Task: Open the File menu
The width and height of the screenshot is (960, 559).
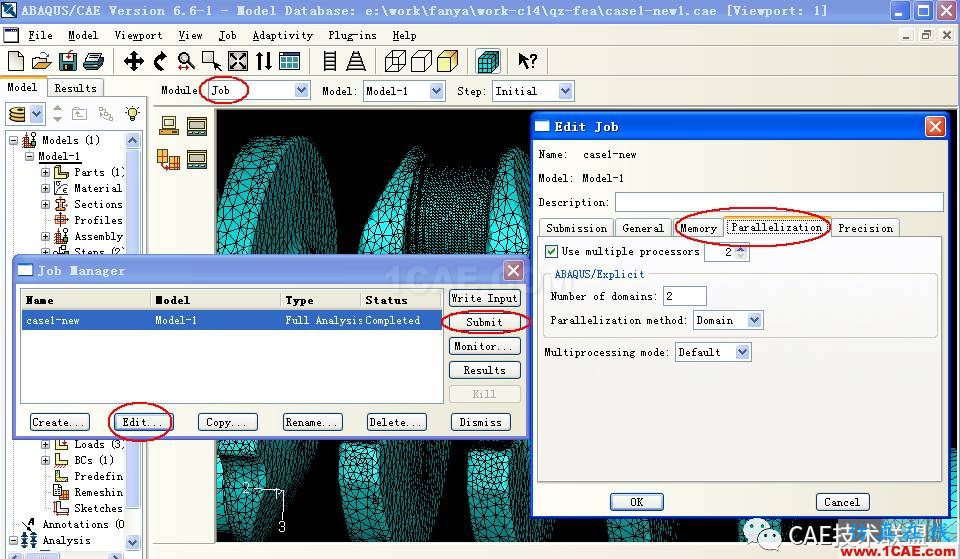Action: tap(40, 36)
